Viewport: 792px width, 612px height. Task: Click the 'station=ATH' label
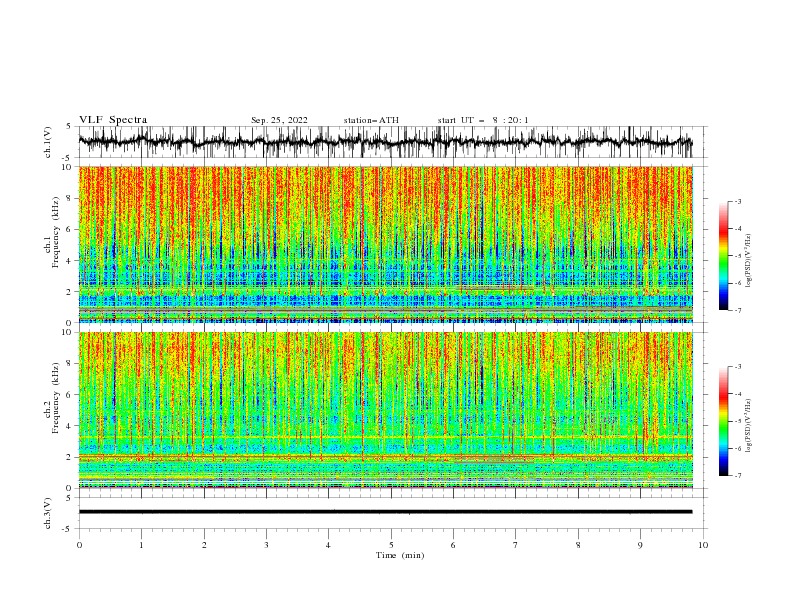371,120
